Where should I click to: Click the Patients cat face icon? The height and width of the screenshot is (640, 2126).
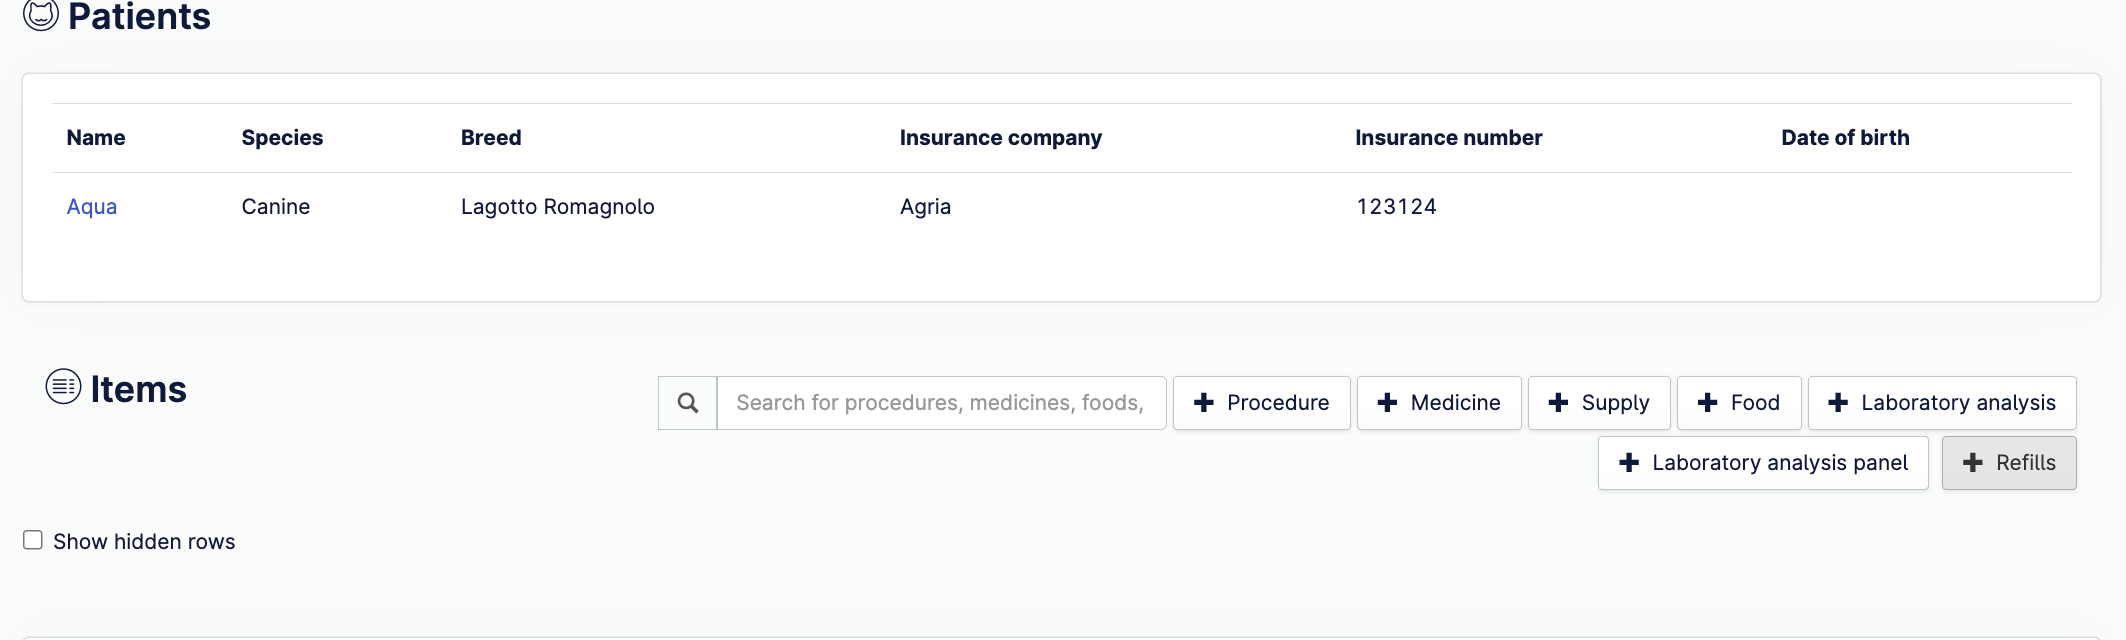tap(41, 15)
